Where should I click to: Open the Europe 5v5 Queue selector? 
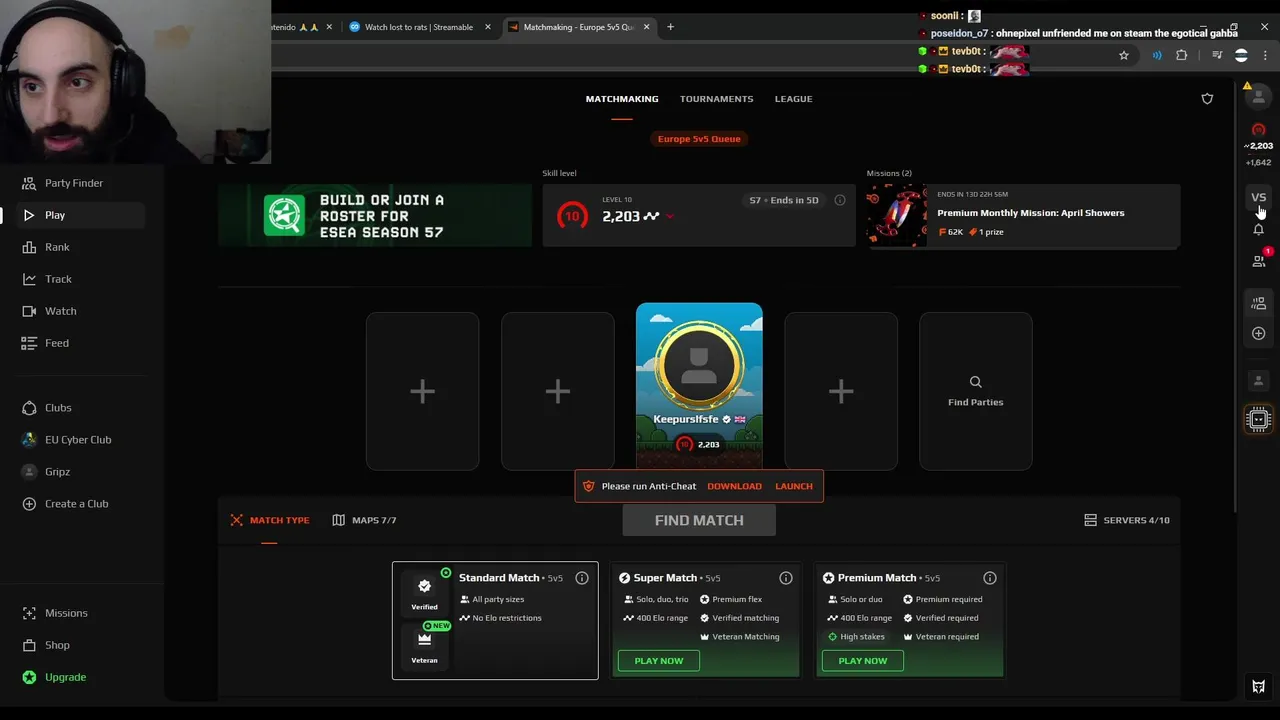point(699,139)
